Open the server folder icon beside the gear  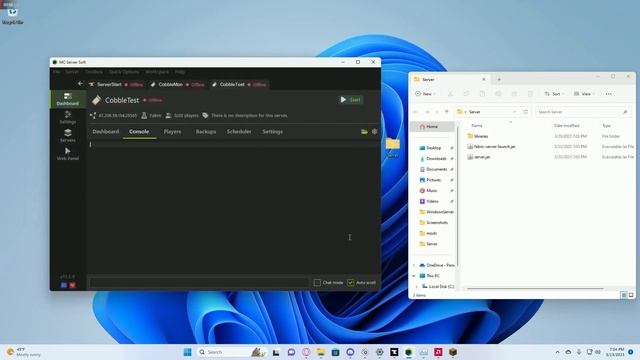364,132
